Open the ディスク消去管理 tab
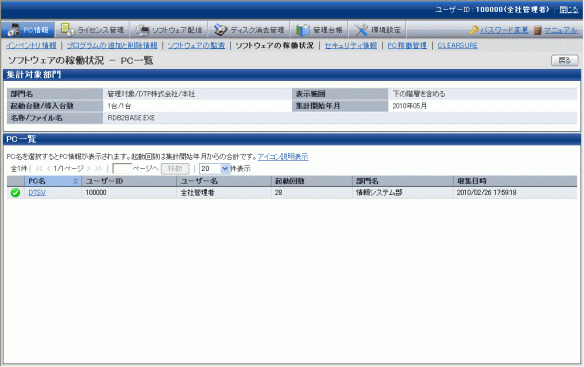The image size is (584, 367). (249, 29)
